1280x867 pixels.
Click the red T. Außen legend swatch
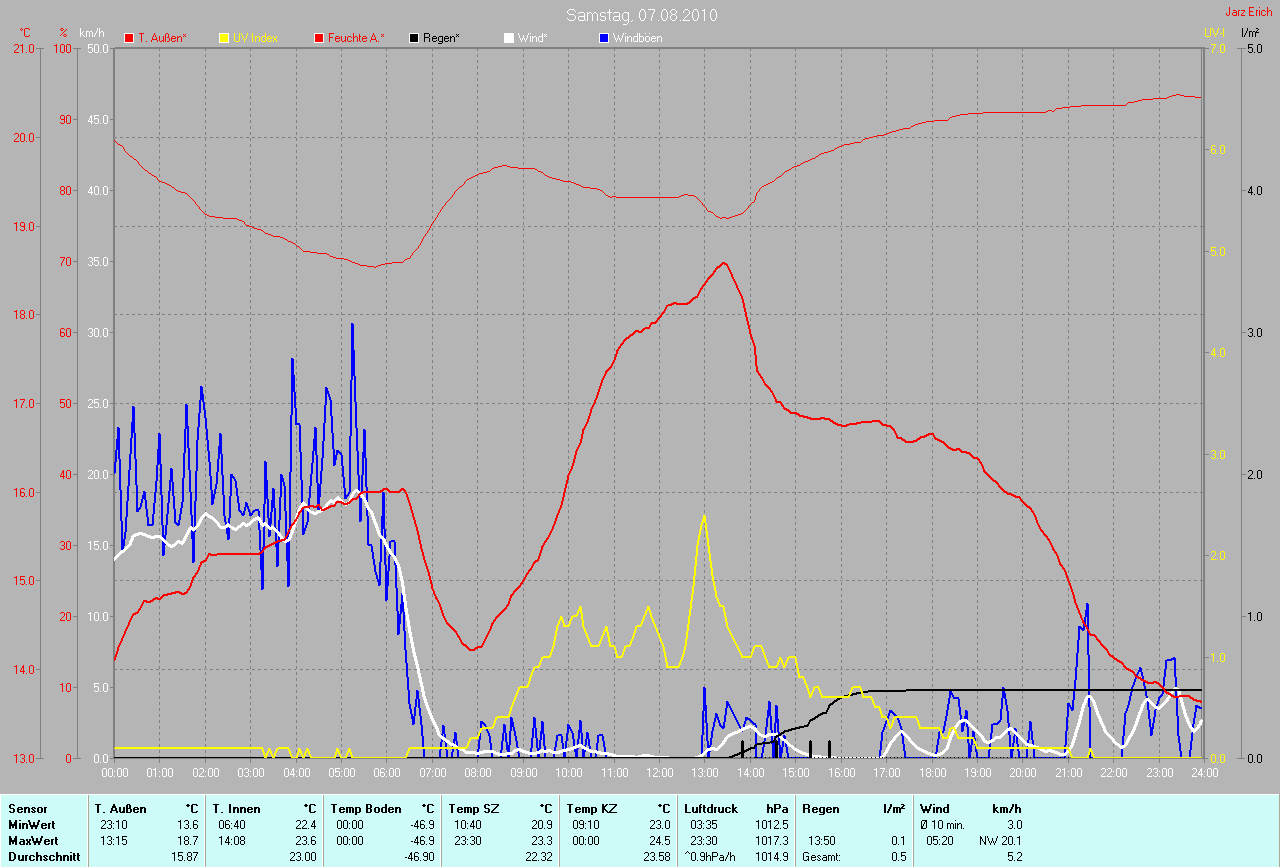point(129,38)
